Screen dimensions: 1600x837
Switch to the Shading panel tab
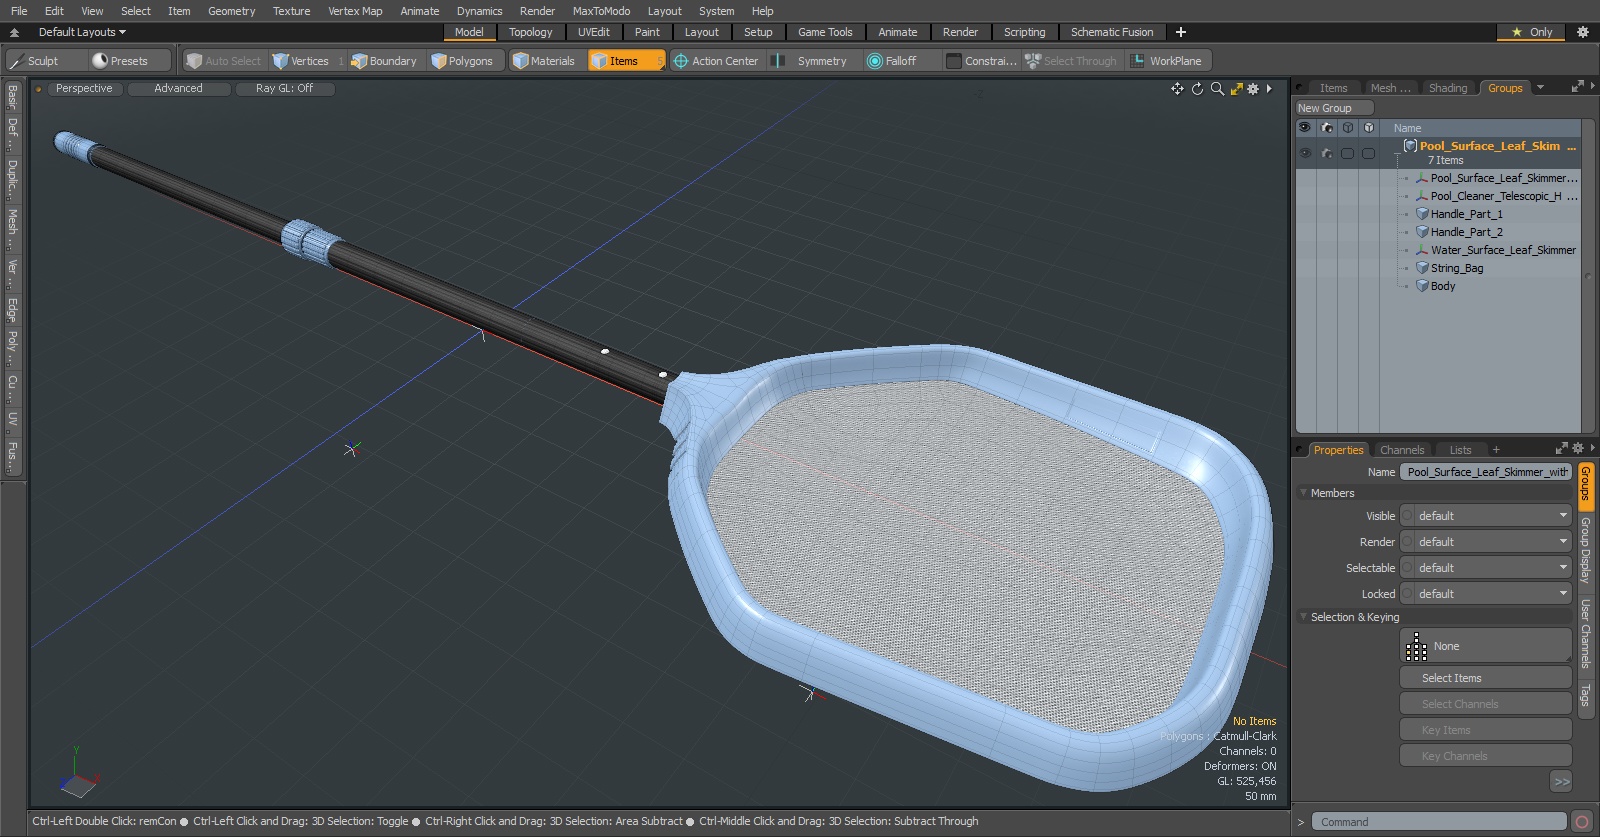click(x=1447, y=88)
